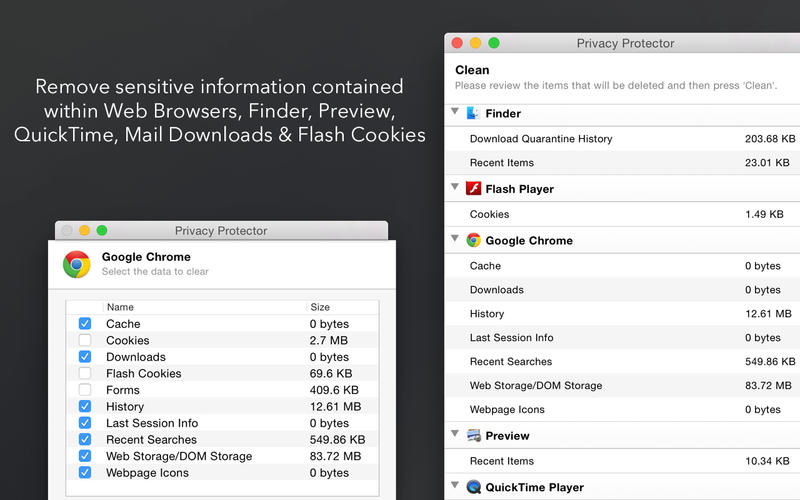Viewport: 800px width, 500px height.
Task: Click the Google Chrome heading in small window
Action: point(146,257)
